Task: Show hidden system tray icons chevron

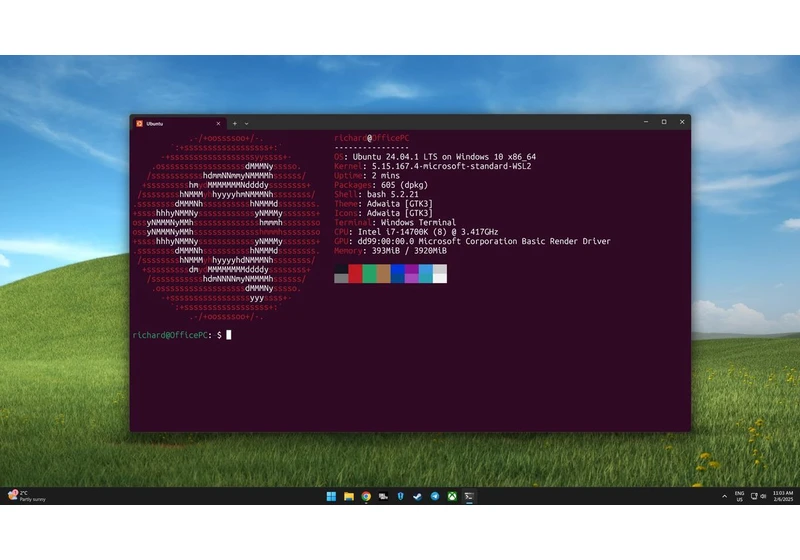Action: 724,496
